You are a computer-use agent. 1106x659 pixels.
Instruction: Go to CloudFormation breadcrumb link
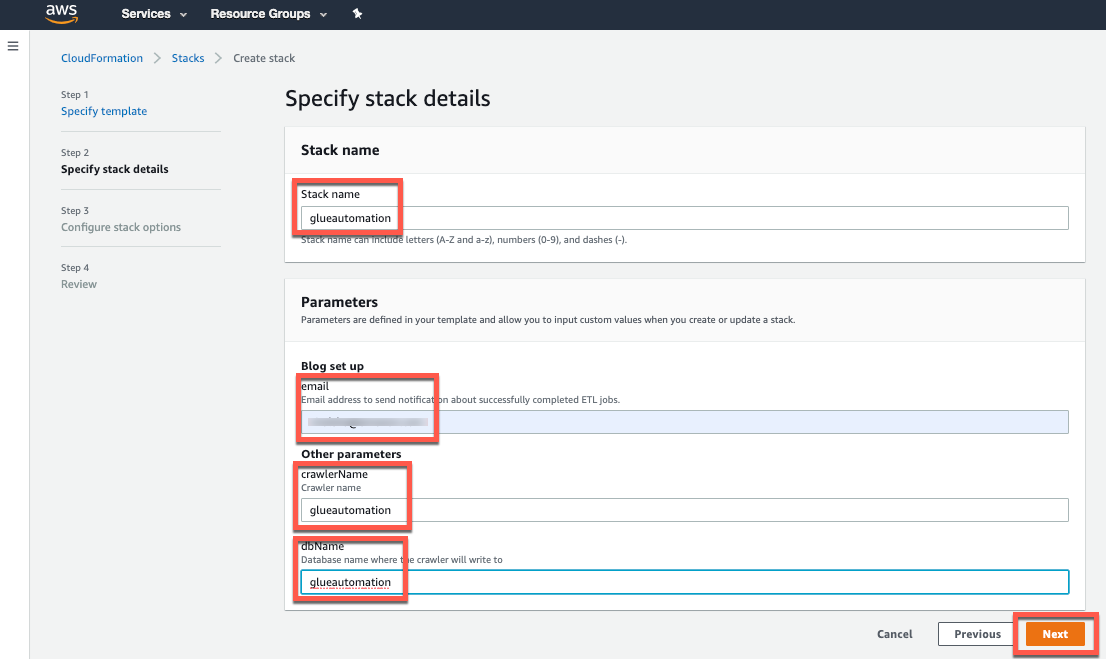coord(102,58)
